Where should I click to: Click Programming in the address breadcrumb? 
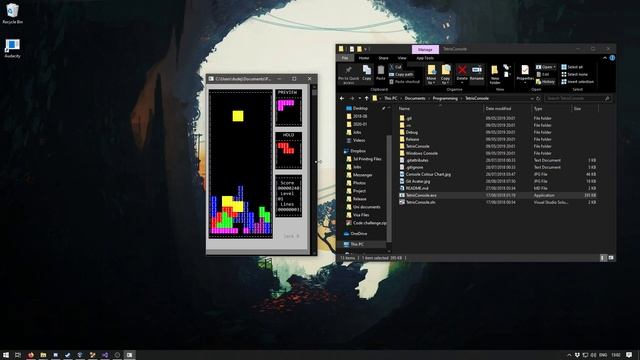click(x=445, y=98)
